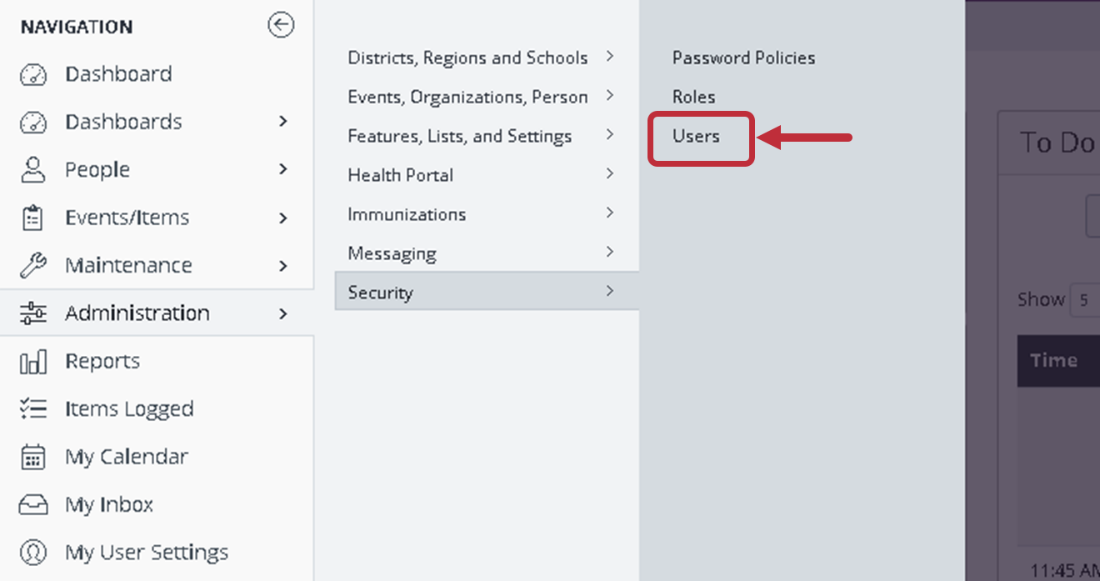Screen dimensions: 1100x581
Task: Open Password Policies
Action: point(743,58)
